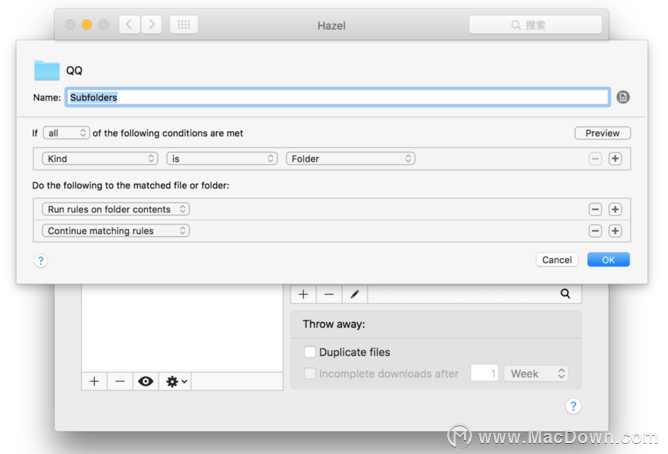Remove the 'Continue matching rules' action
668x454 pixels.
pyautogui.click(x=595, y=231)
